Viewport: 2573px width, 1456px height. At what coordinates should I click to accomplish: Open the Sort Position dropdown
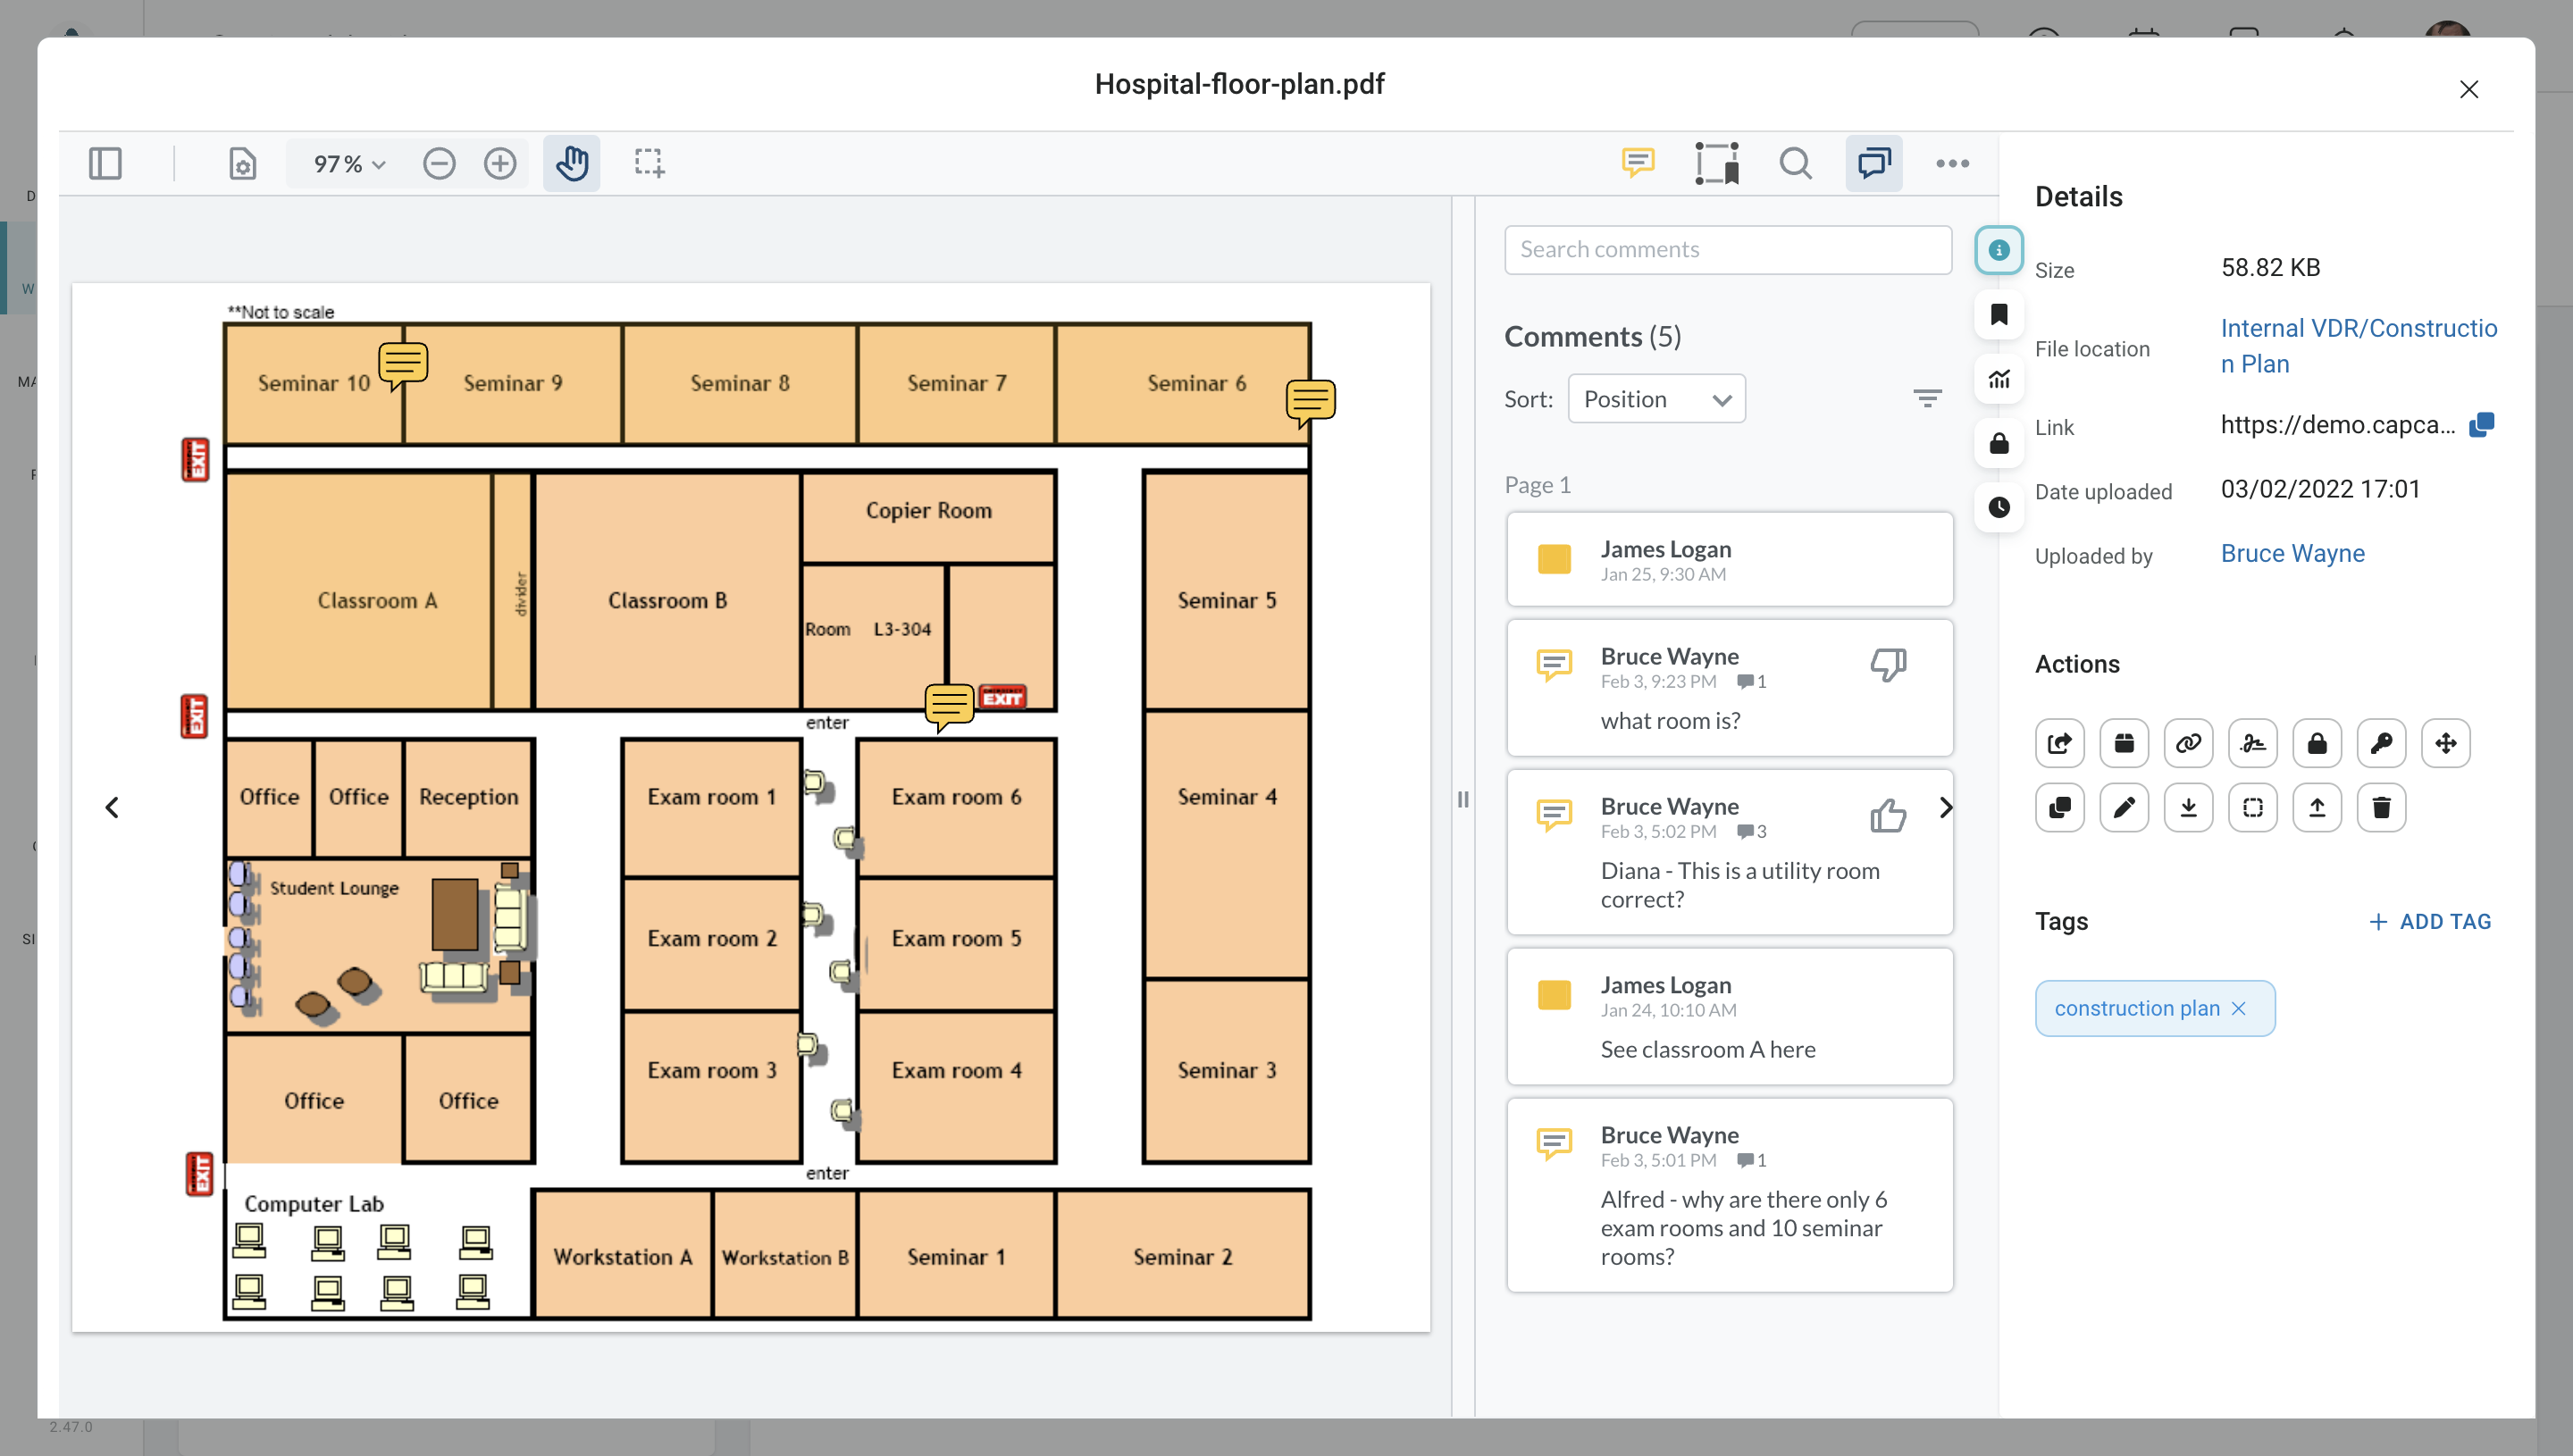pyautogui.click(x=1656, y=399)
